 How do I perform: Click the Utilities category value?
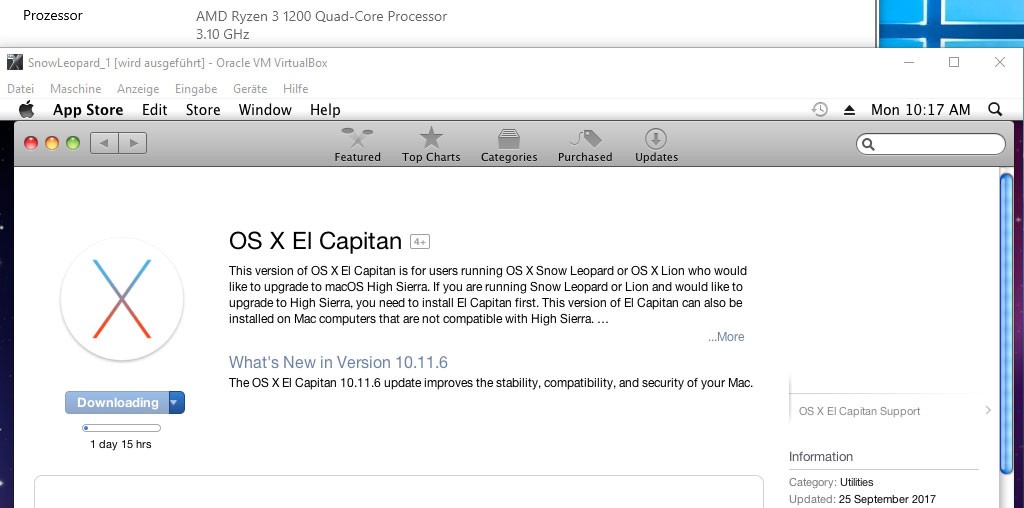tap(856, 483)
